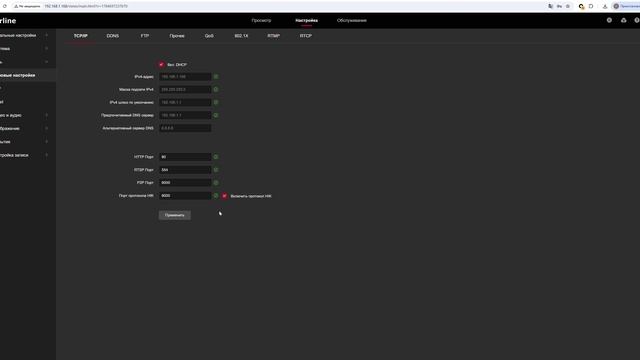
Task: Click the Применить button
Action: [175, 215]
